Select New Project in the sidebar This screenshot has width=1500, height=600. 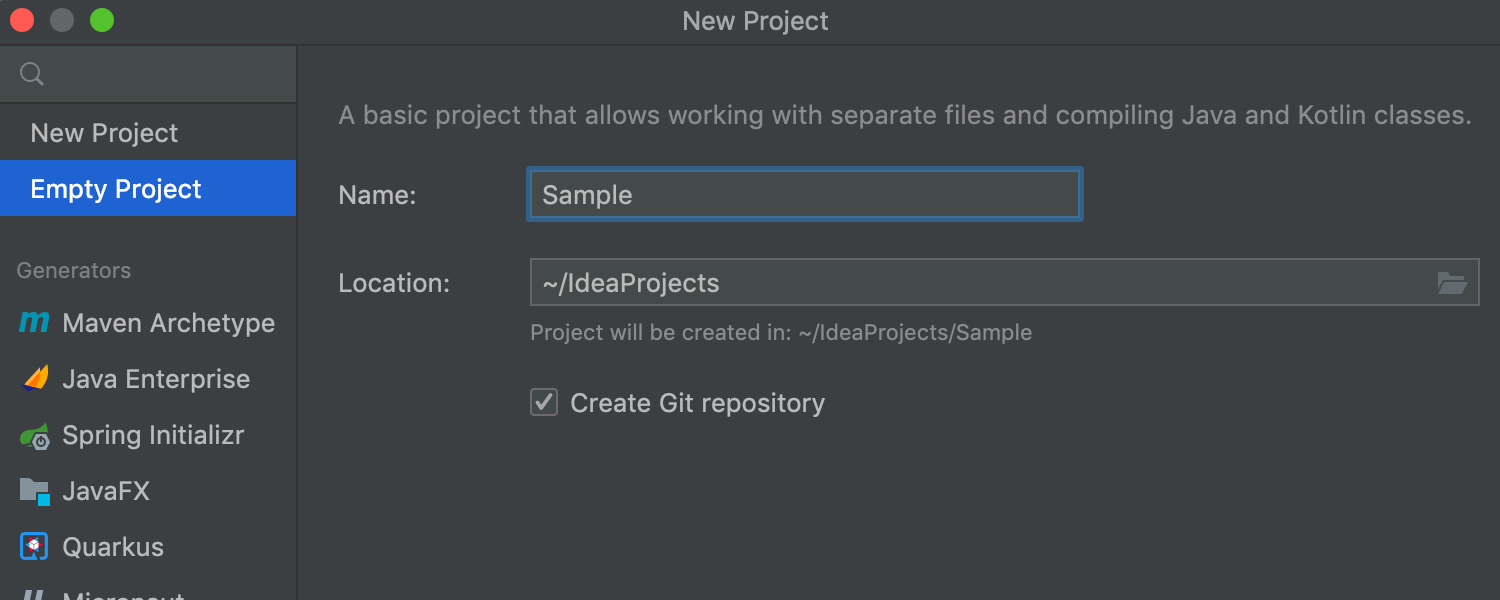[104, 133]
